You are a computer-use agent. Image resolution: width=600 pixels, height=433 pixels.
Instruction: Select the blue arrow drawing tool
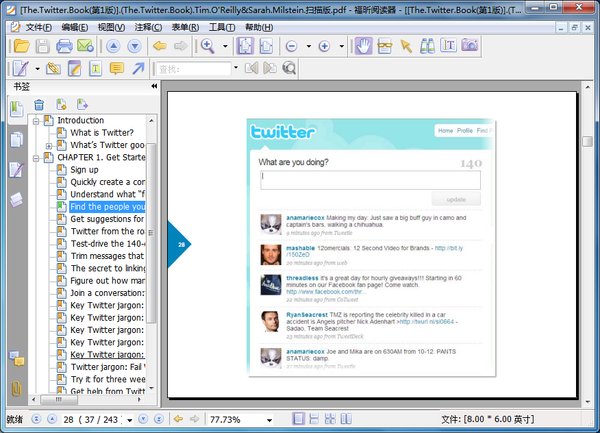click(138, 68)
